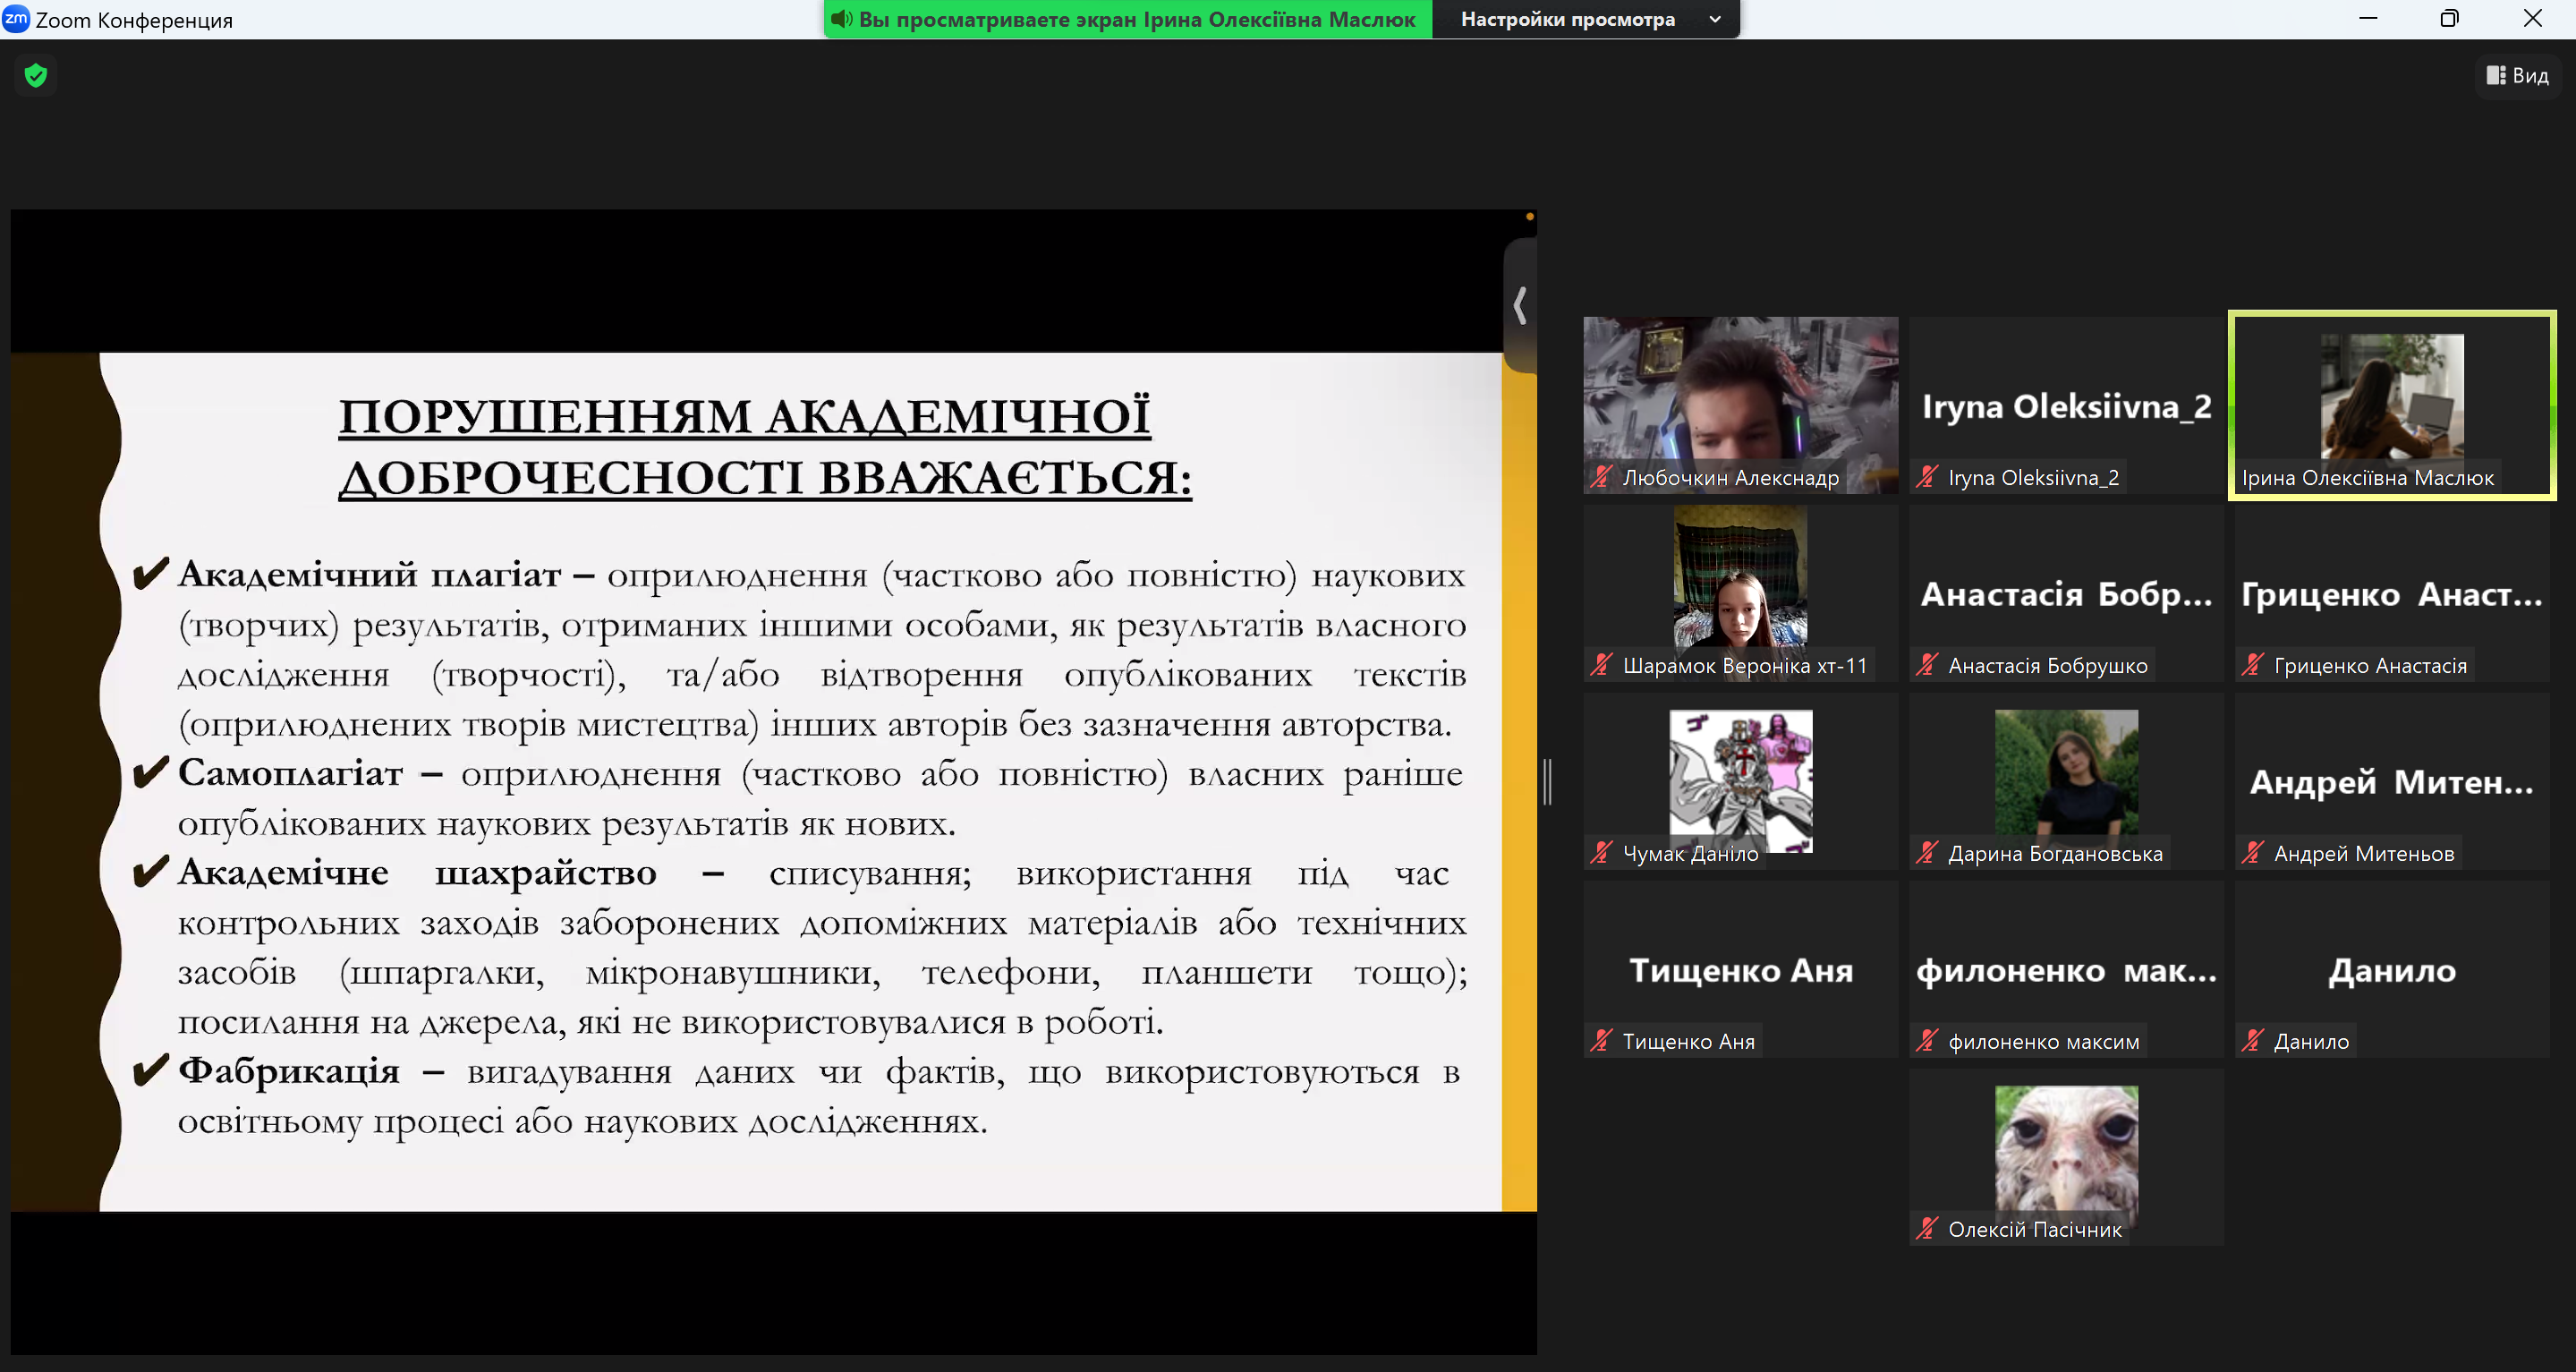
Task: Click the name label филоненко максим
Action: coord(2043,1041)
